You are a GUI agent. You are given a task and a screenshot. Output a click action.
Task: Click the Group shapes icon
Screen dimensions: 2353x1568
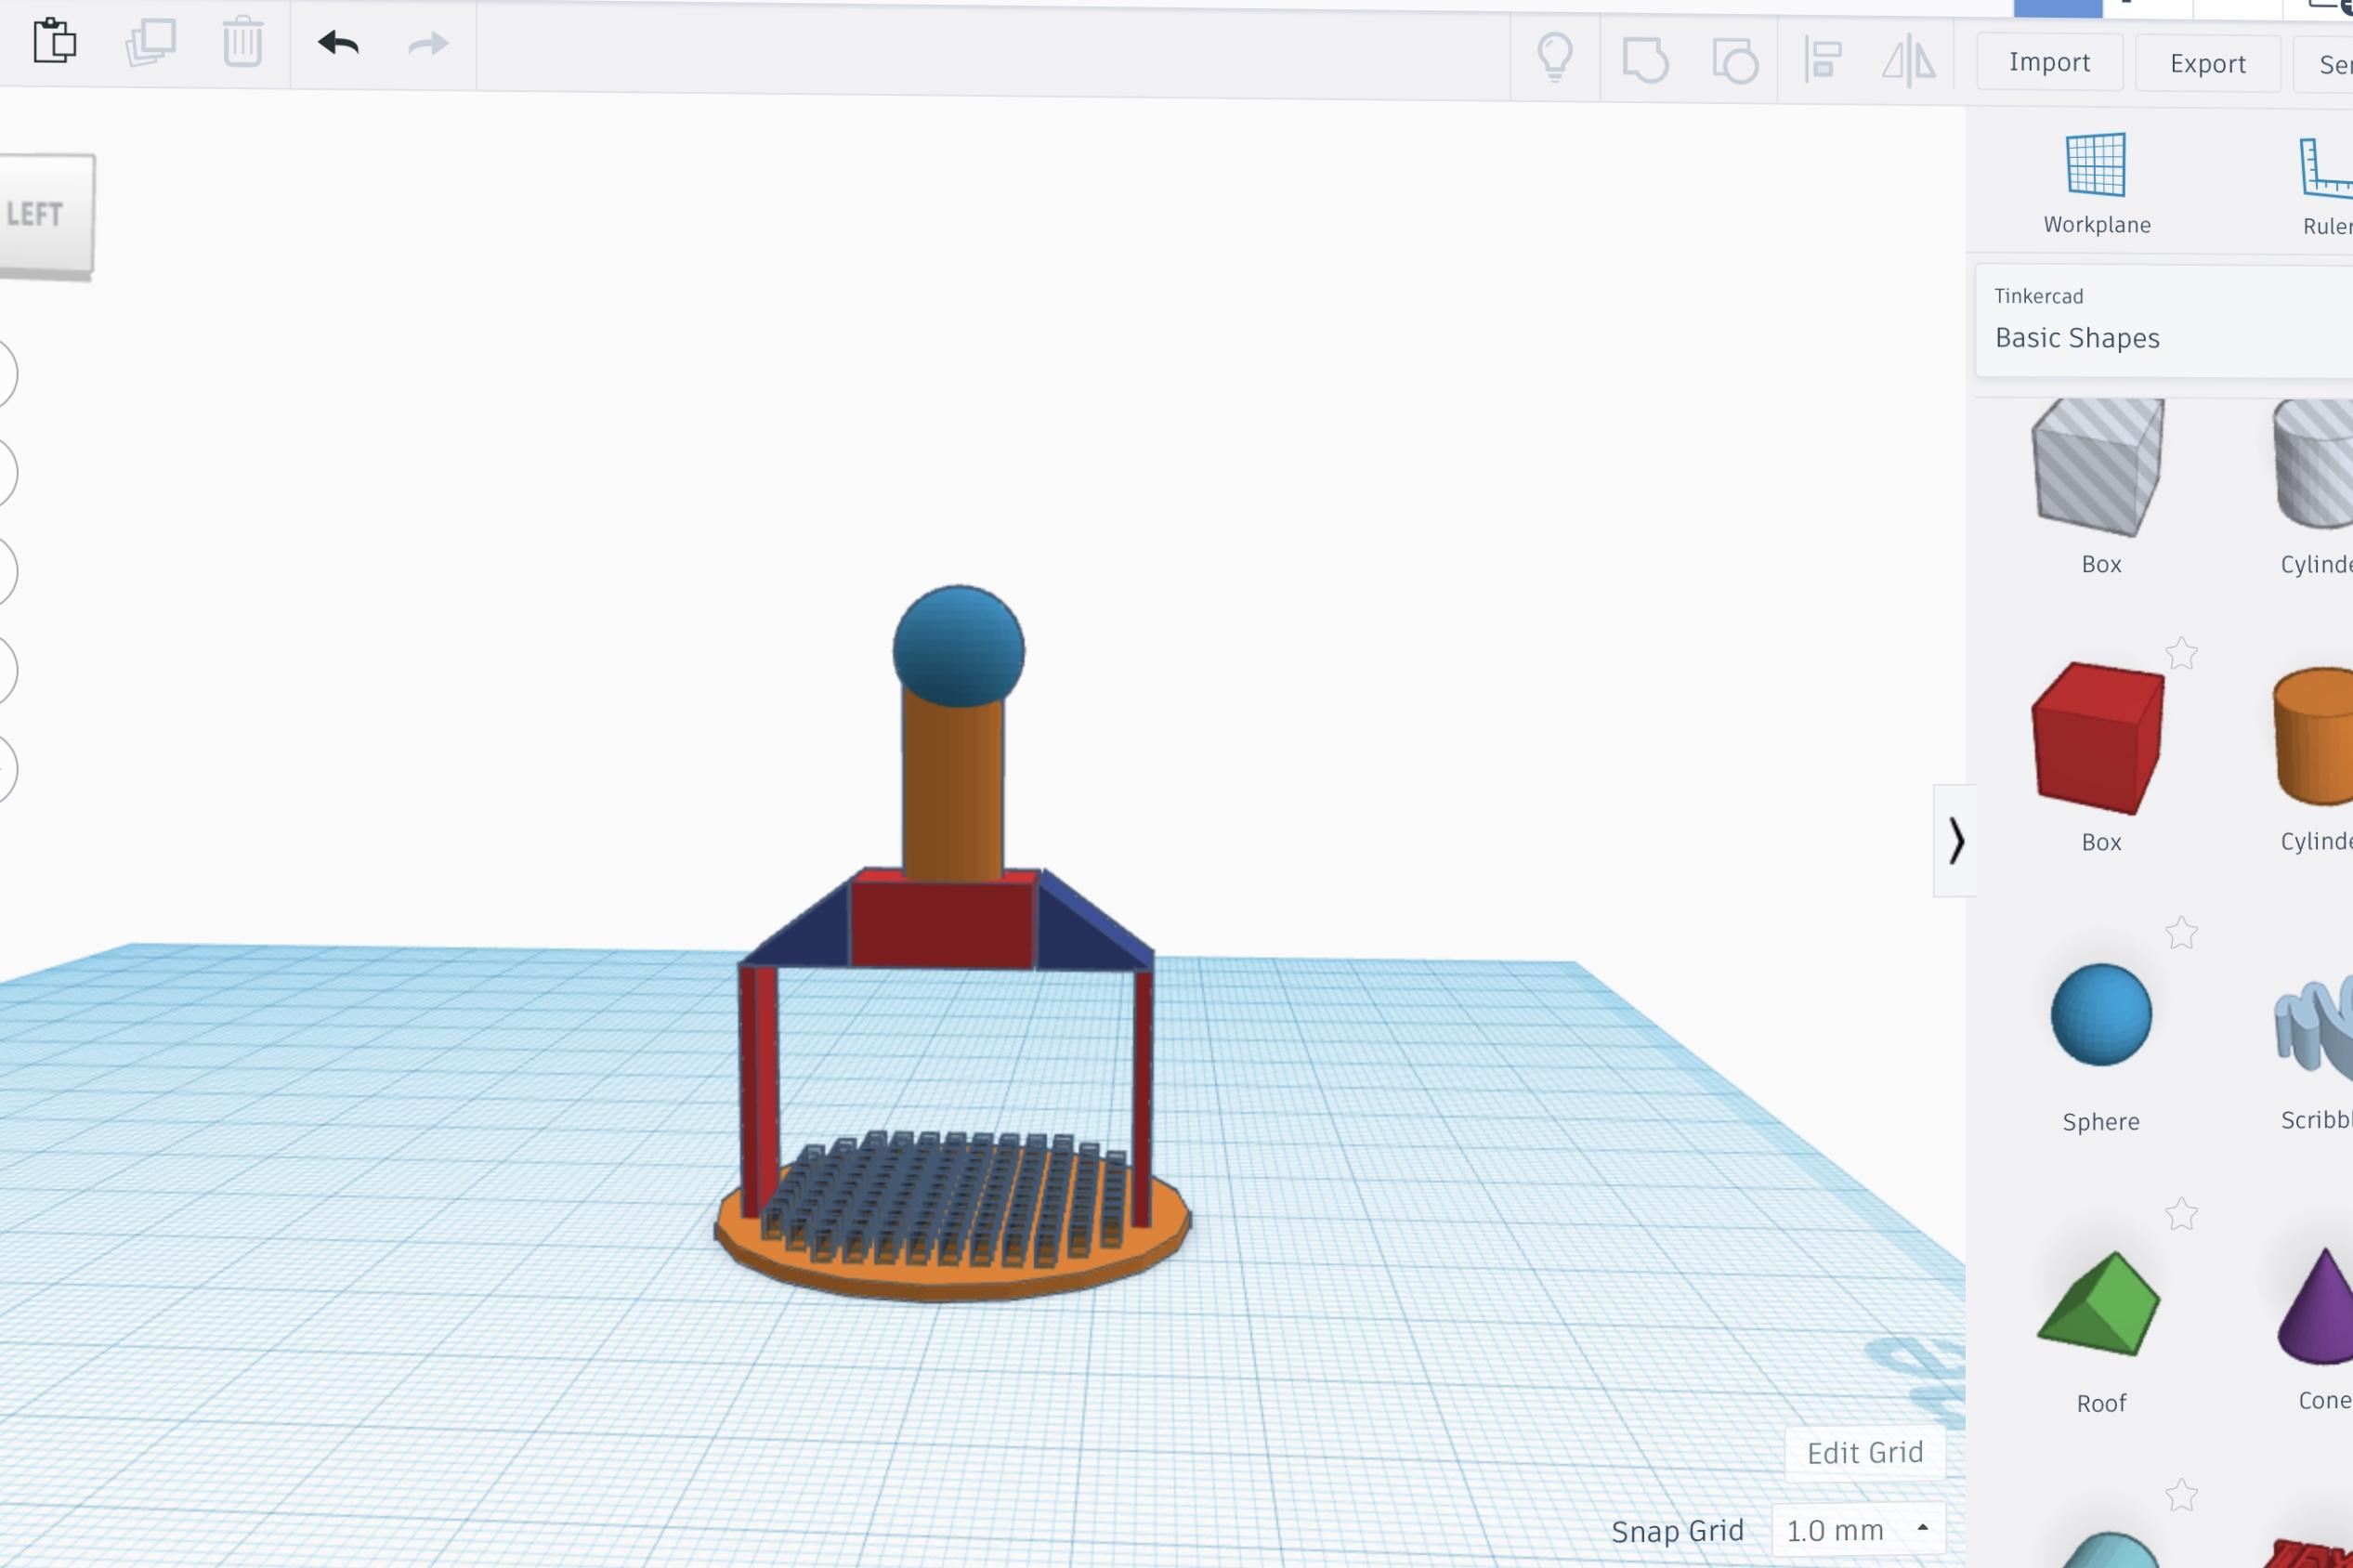[1645, 60]
